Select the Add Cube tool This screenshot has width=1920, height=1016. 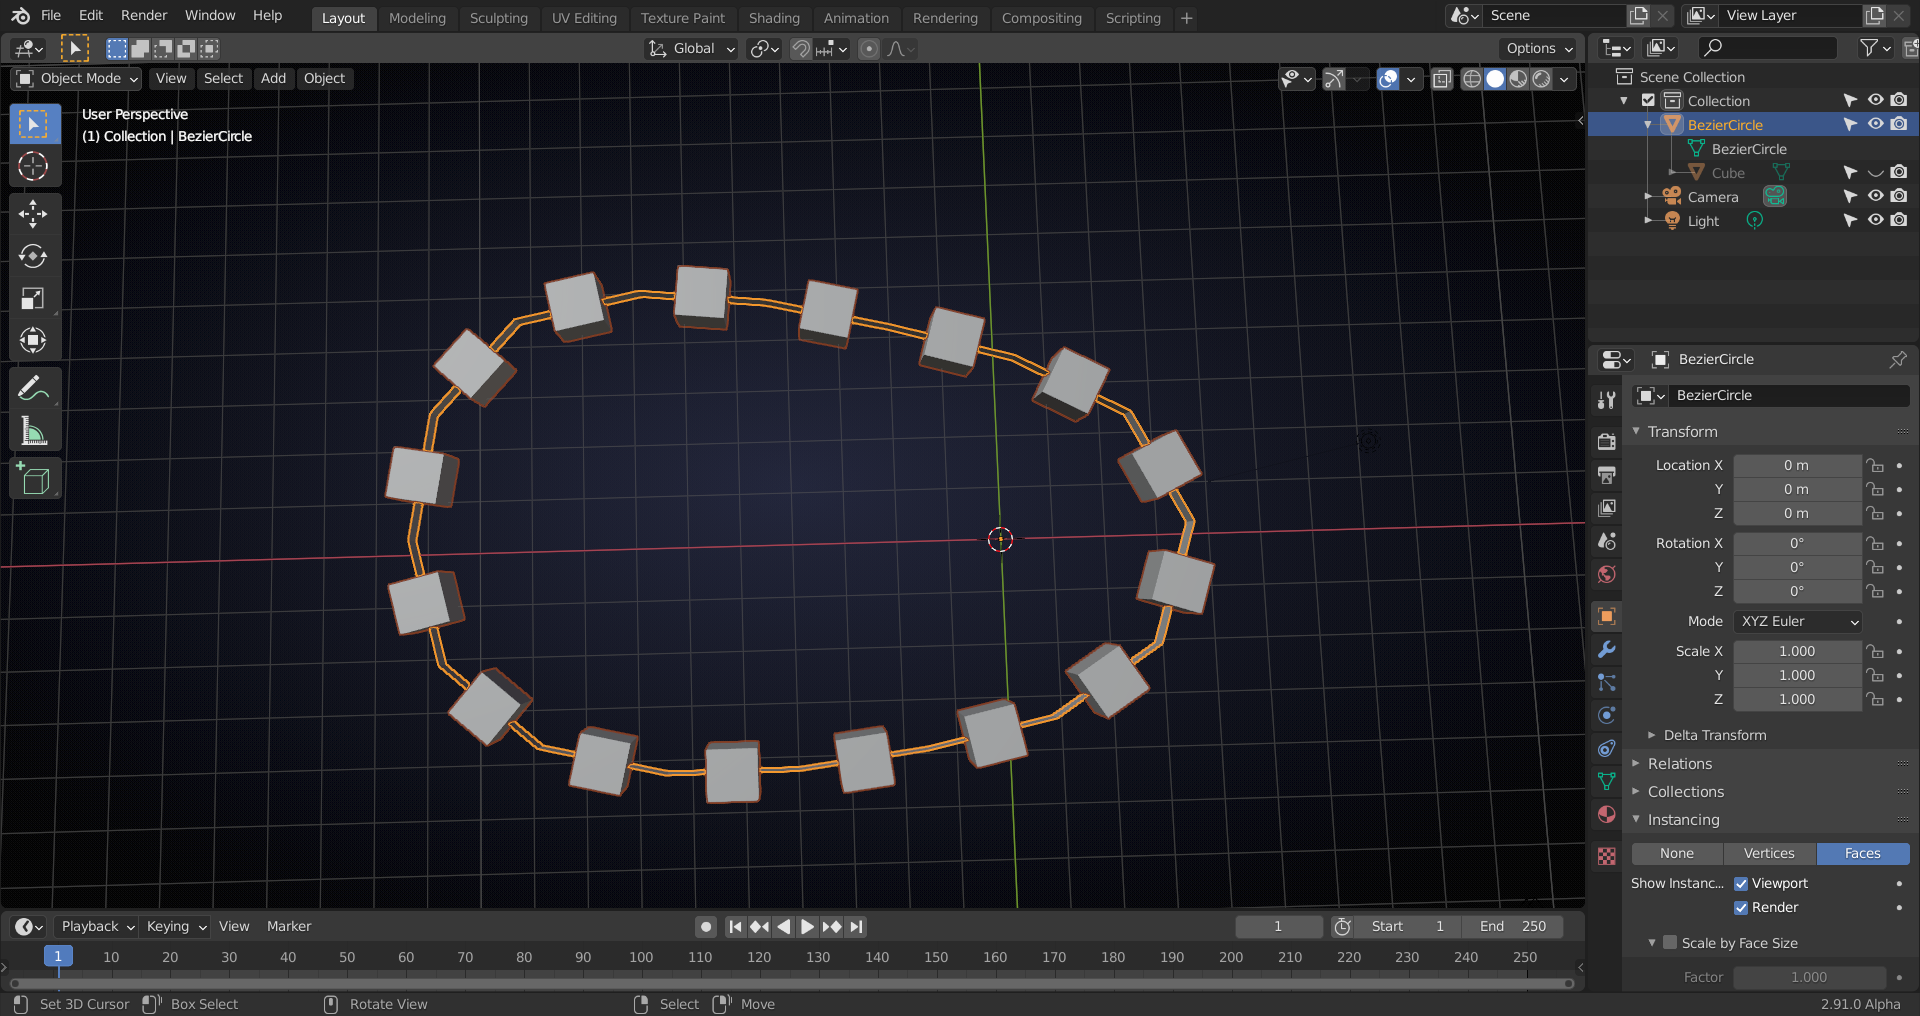[x=33, y=480]
